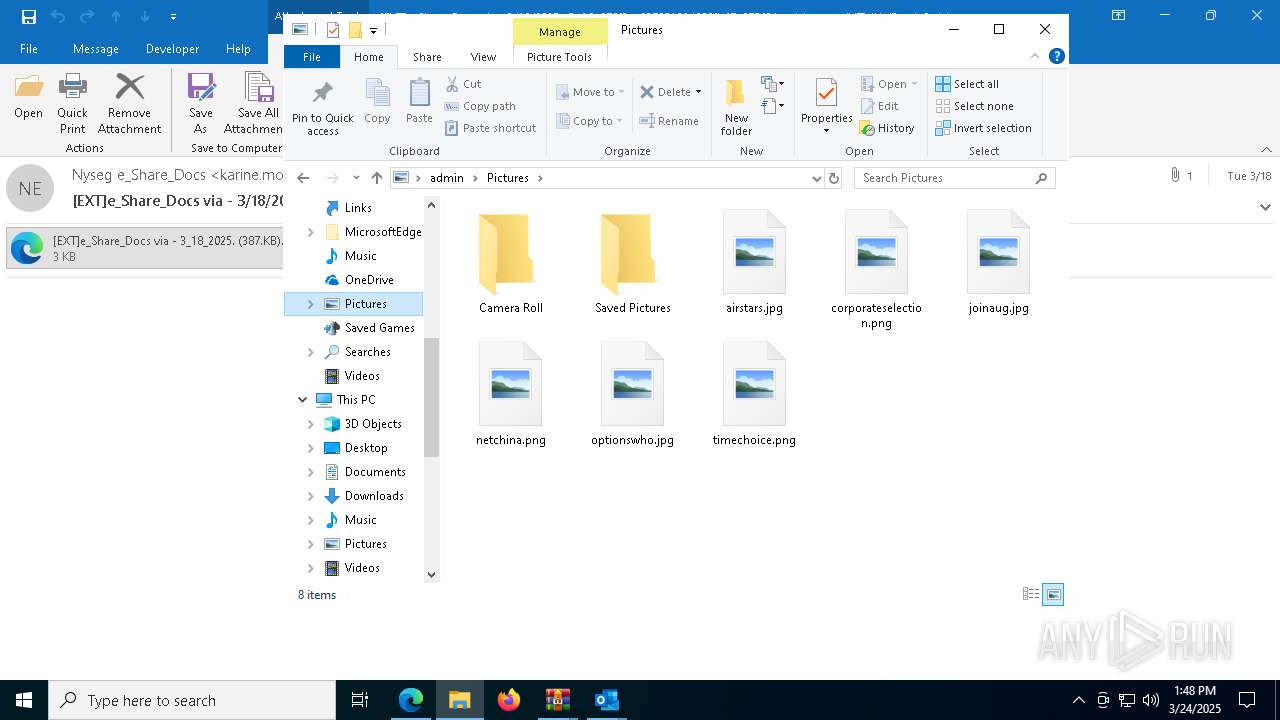The height and width of the screenshot is (720, 1280).
Task: Open Properties in the Explorer ribbon
Action: coord(826,107)
